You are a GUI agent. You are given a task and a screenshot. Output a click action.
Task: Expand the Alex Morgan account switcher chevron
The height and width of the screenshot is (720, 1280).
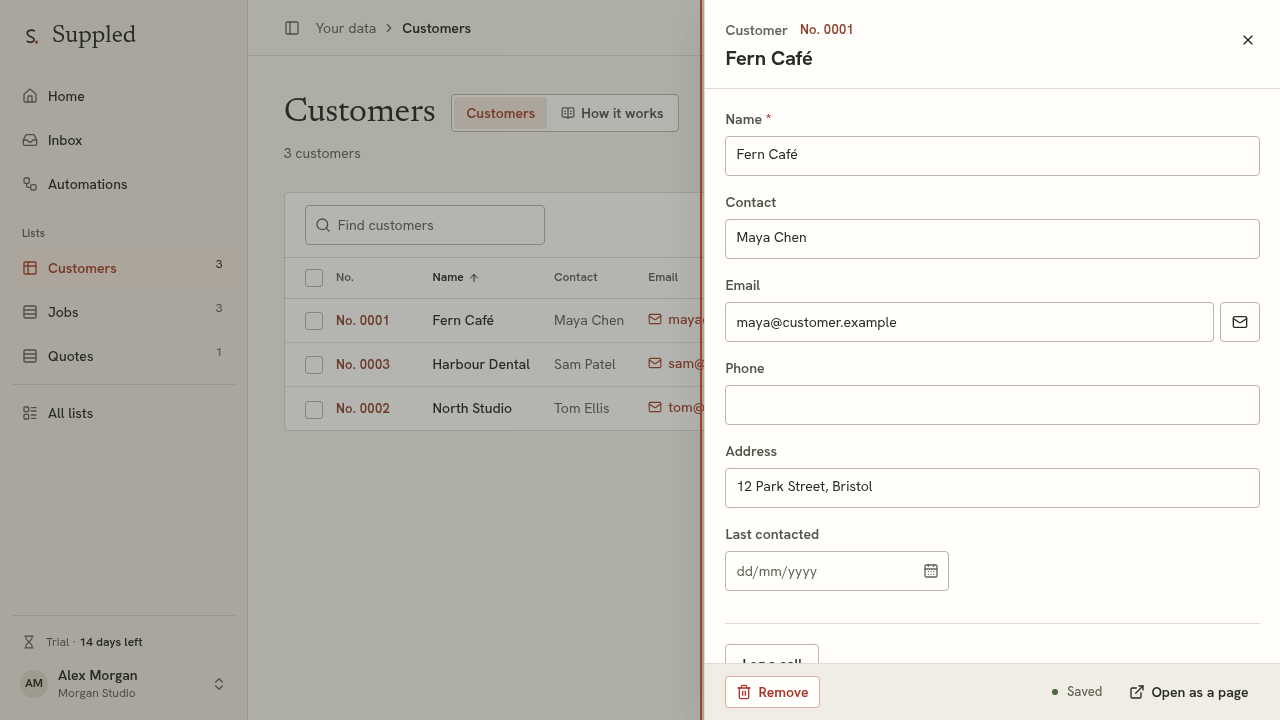(x=219, y=684)
